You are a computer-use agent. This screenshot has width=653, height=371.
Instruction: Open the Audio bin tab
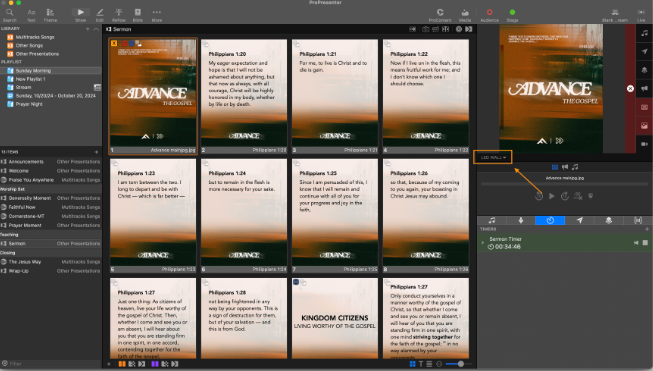[492, 220]
